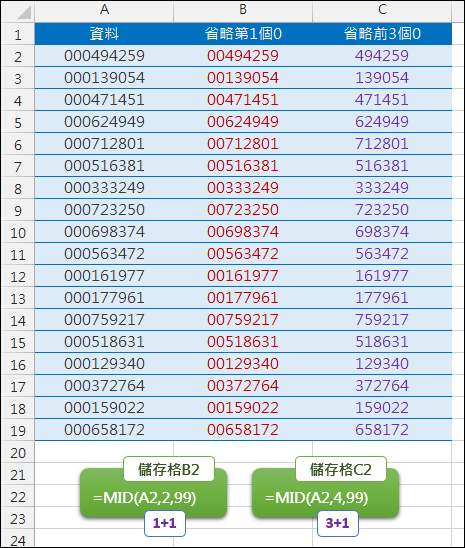The width and height of the screenshot is (465, 548).
Task: Select cell containing 000471451
Action: coord(104,100)
